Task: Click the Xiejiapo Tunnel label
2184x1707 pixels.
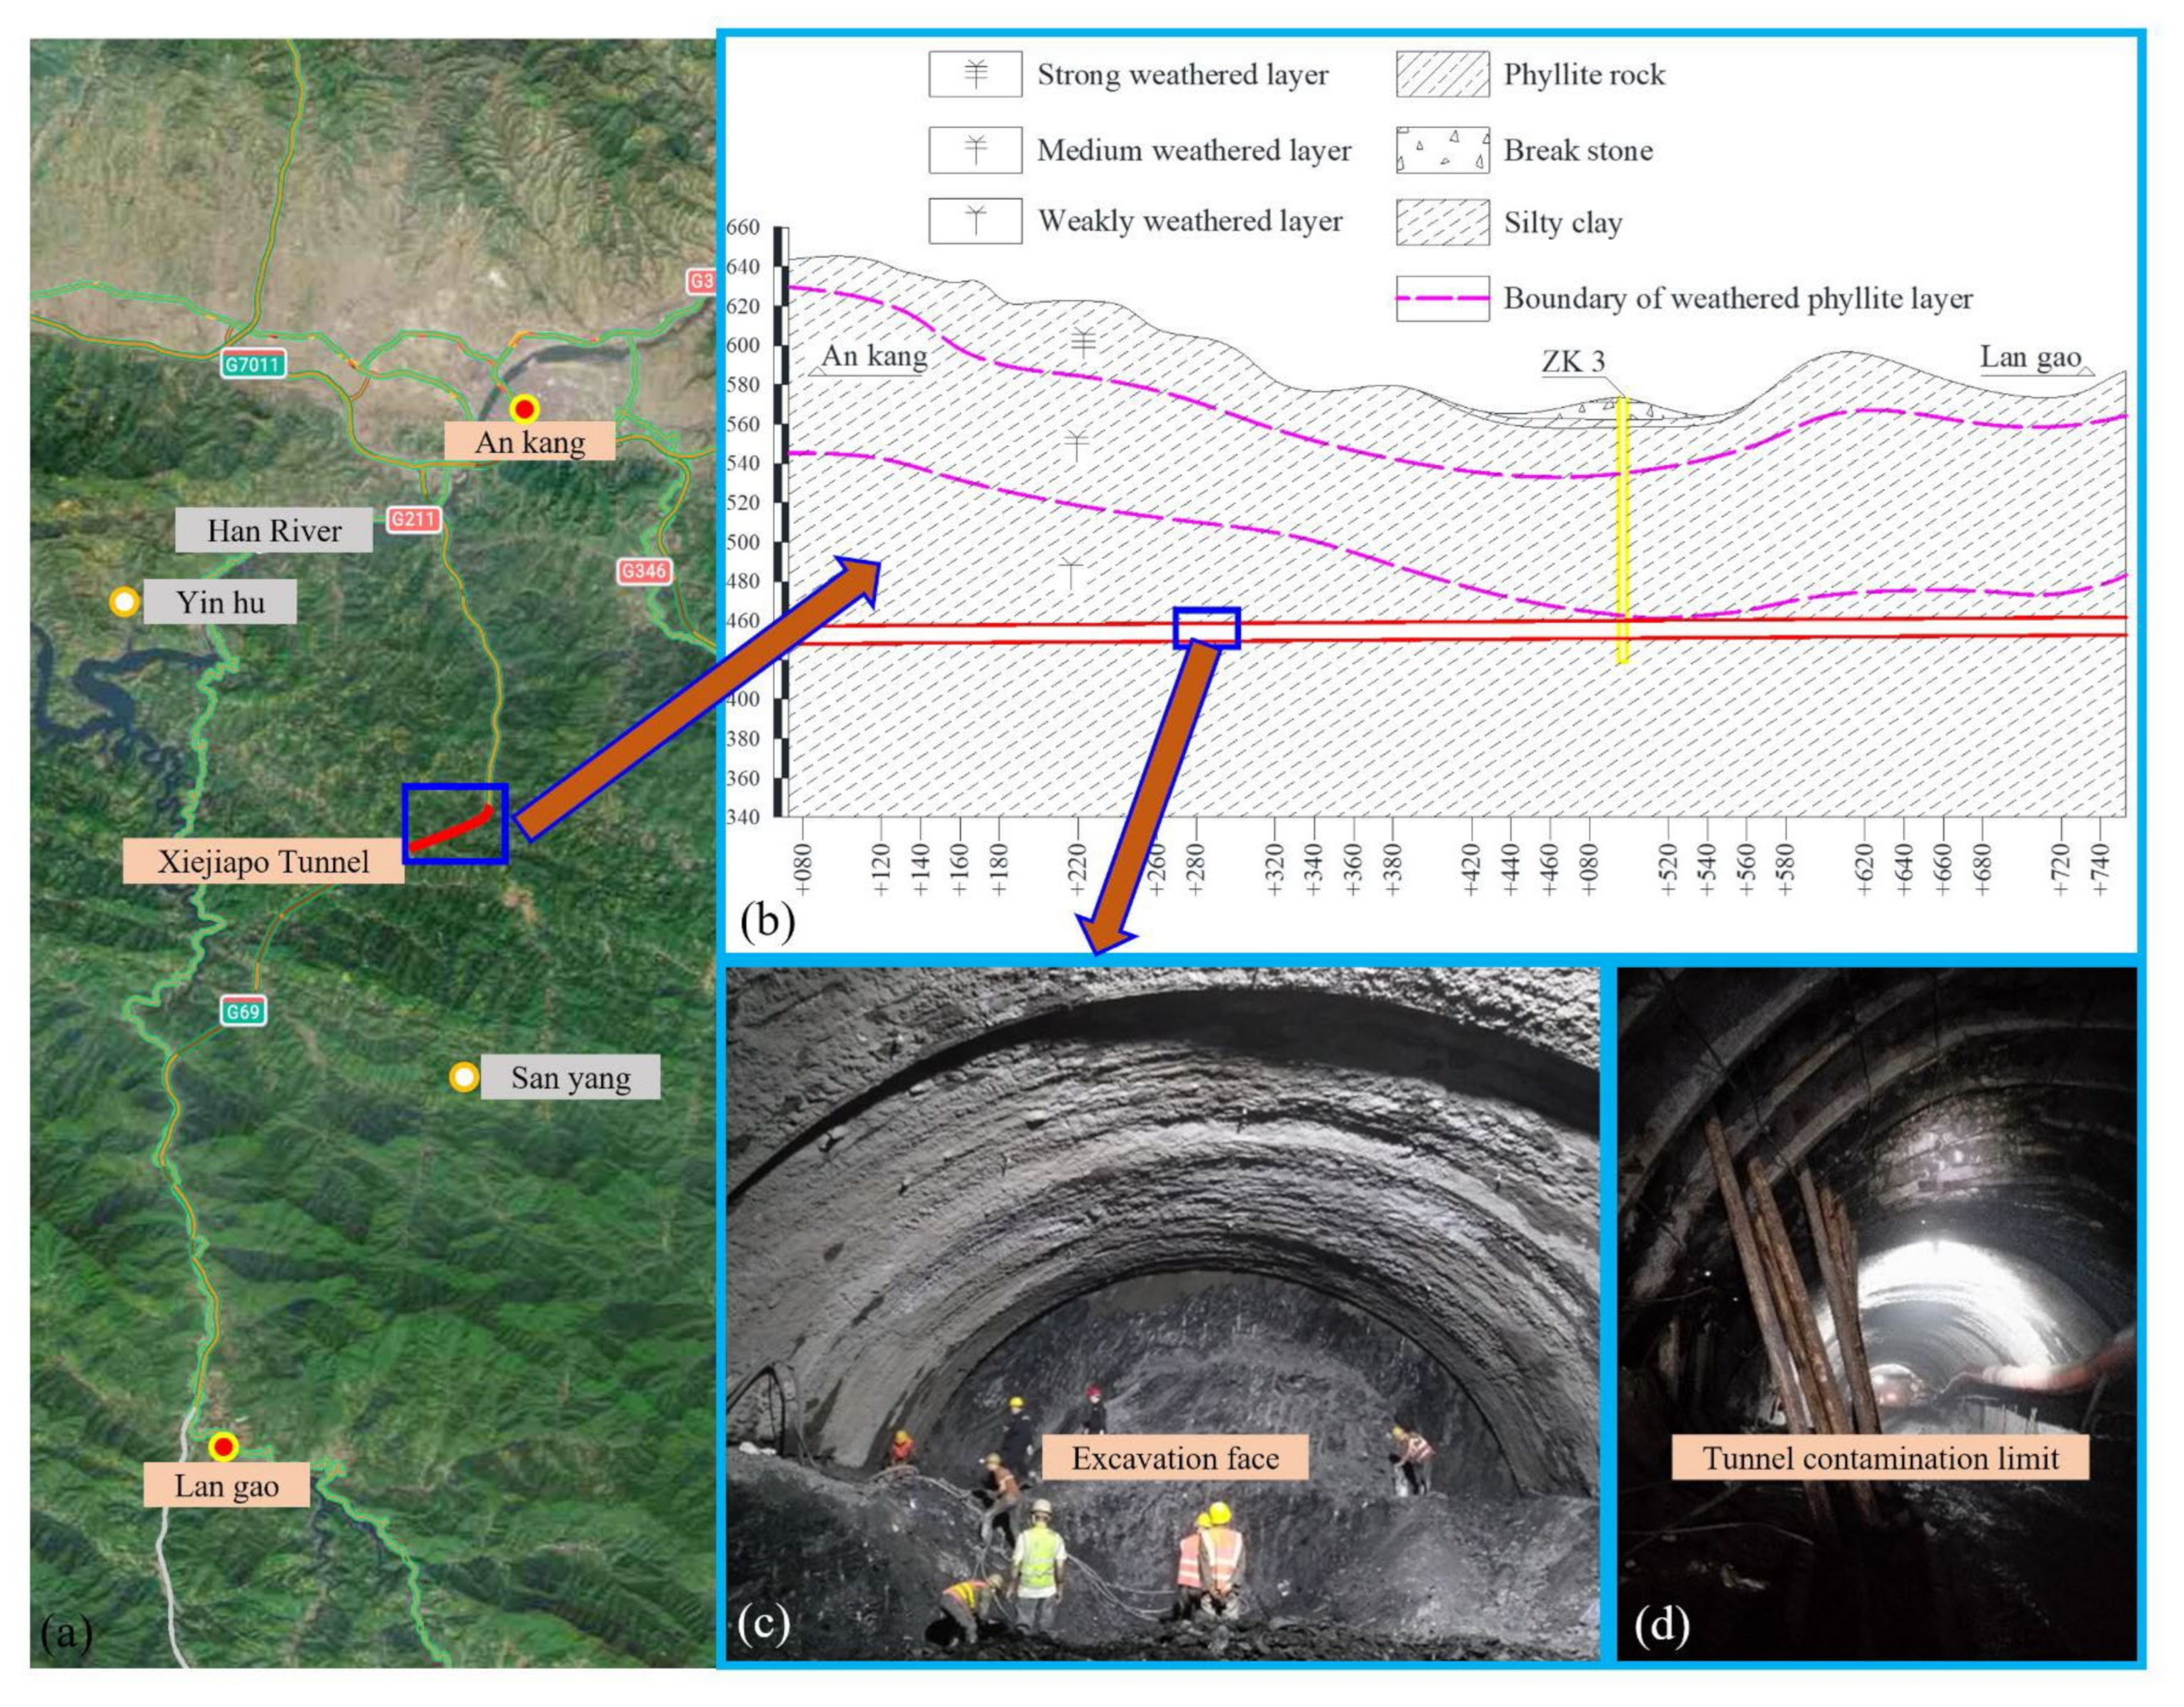Action: pyautogui.click(x=263, y=862)
